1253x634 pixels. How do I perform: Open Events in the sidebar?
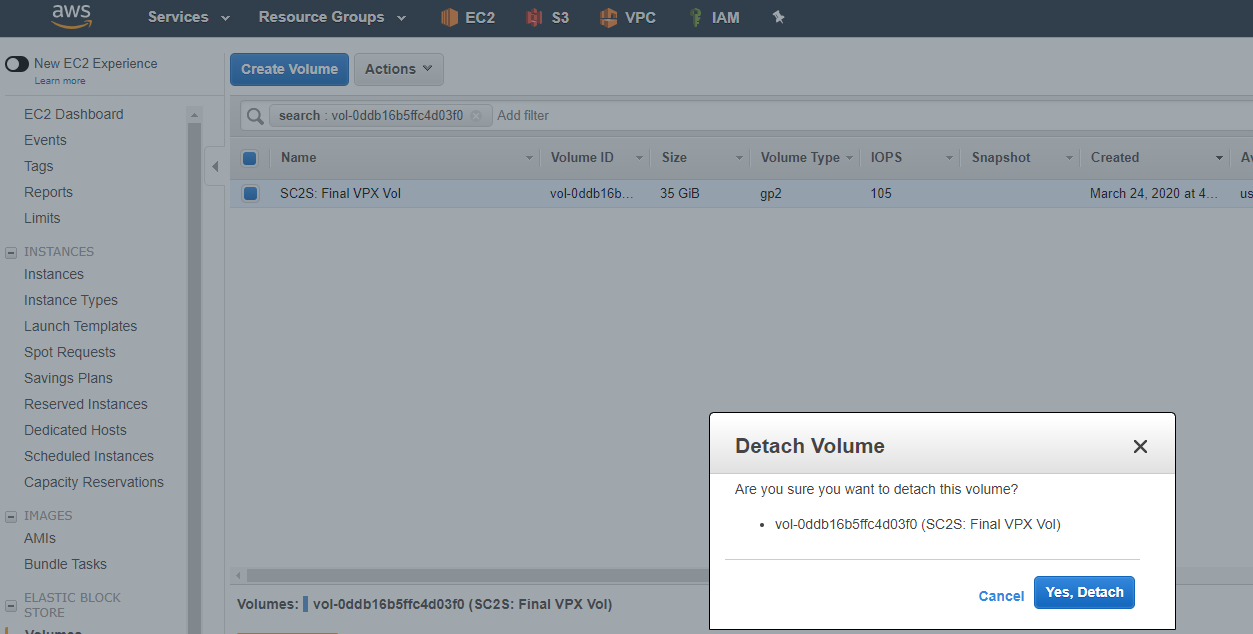45,140
